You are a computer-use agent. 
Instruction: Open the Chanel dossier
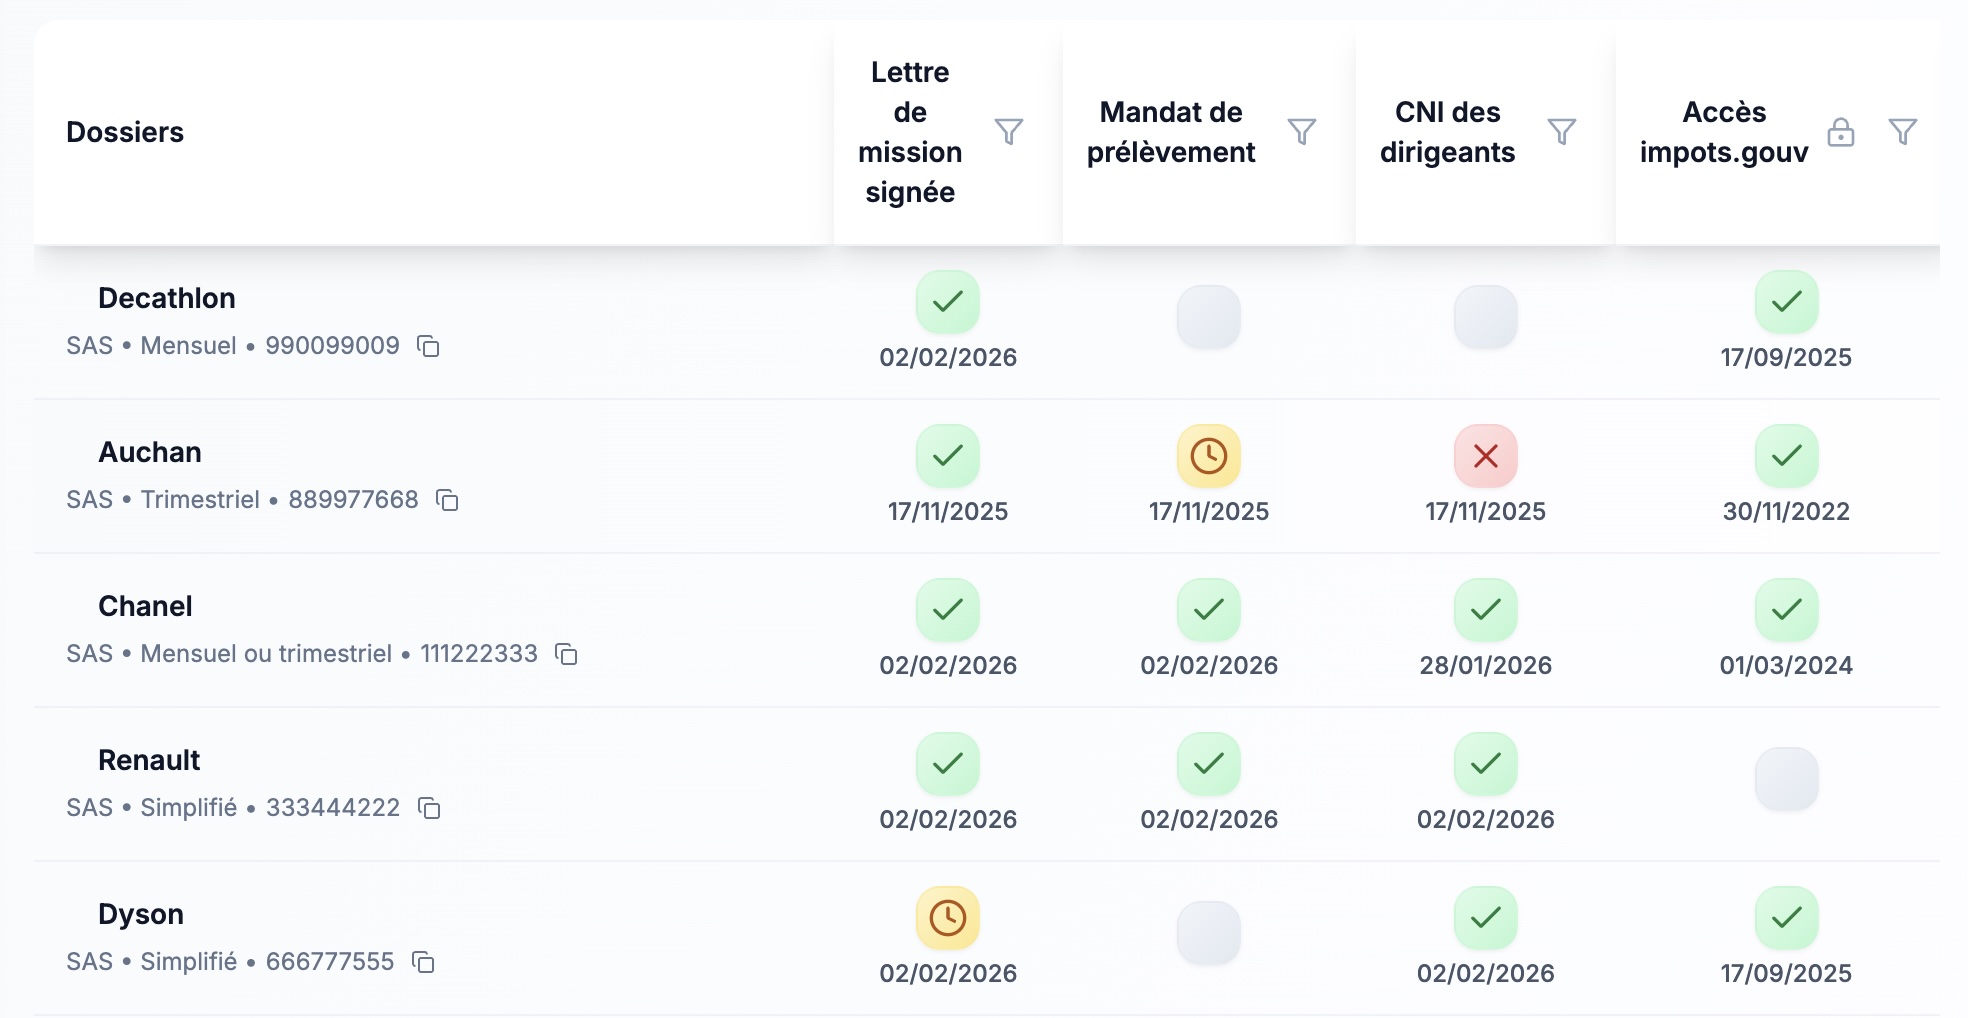tap(146, 605)
